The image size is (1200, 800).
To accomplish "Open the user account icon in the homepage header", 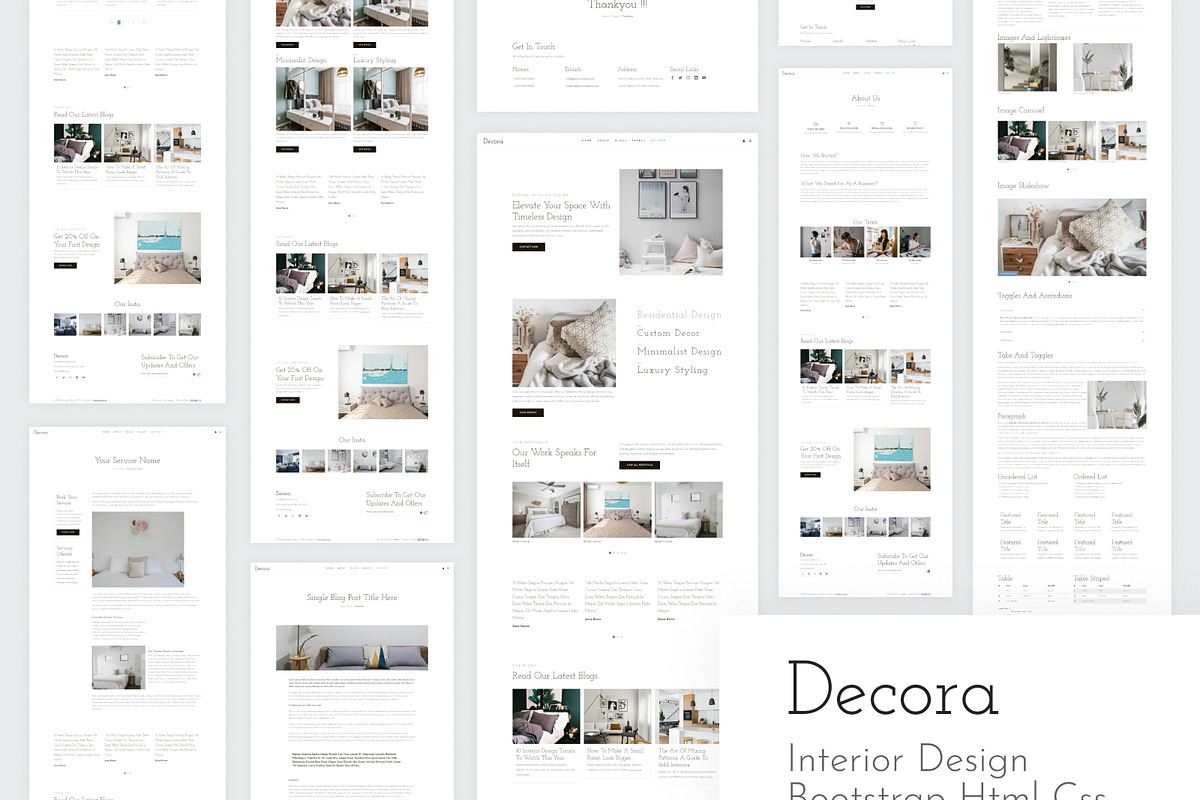I will pos(744,141).
